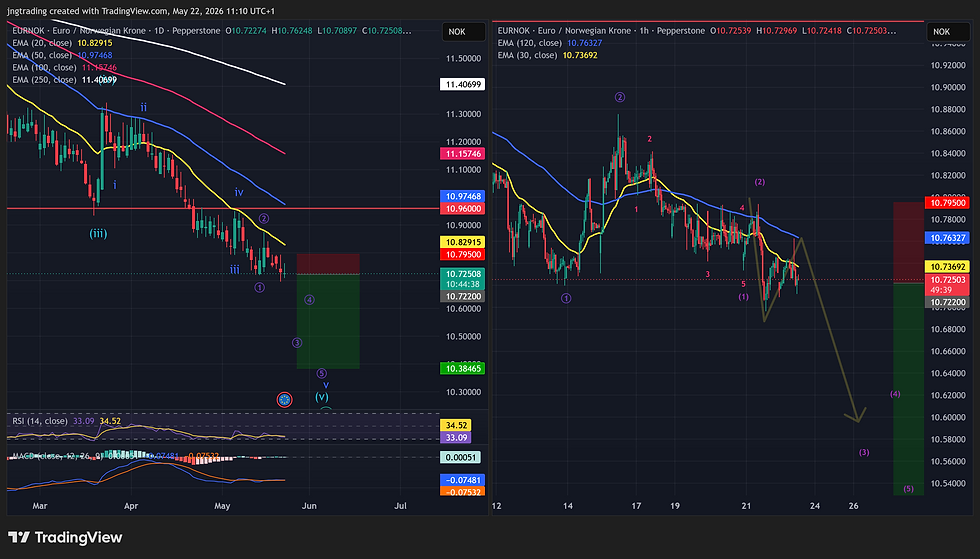Select the purple (4) projection label on 1h chart
The height and width of the screenshot is (559, 980).
pos(895,394)
